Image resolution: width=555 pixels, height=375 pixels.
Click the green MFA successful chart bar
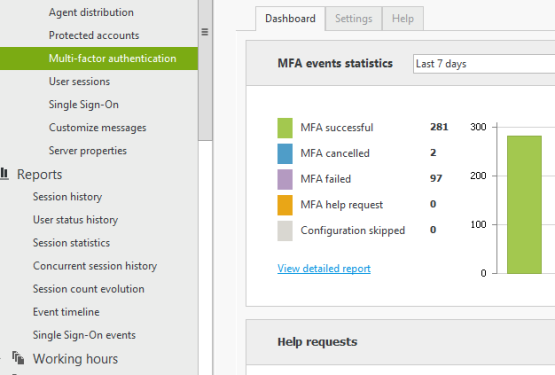click(x=524, y=205)
